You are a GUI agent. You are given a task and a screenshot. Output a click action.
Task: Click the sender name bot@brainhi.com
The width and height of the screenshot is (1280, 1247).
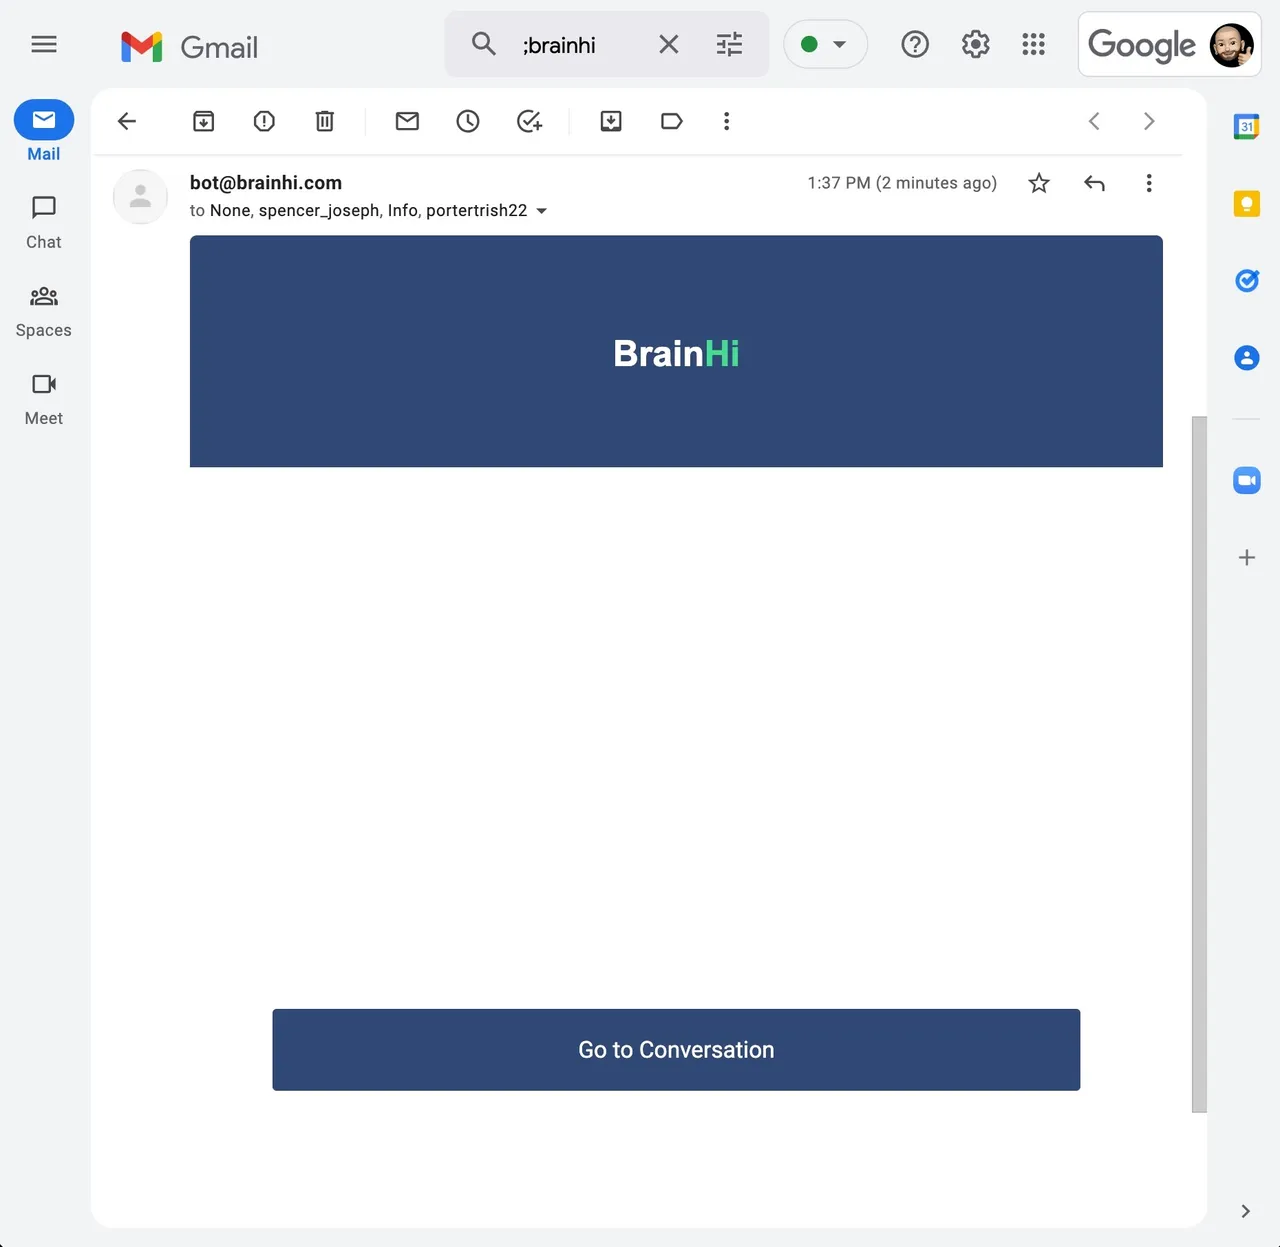click(x=266, y=183)
